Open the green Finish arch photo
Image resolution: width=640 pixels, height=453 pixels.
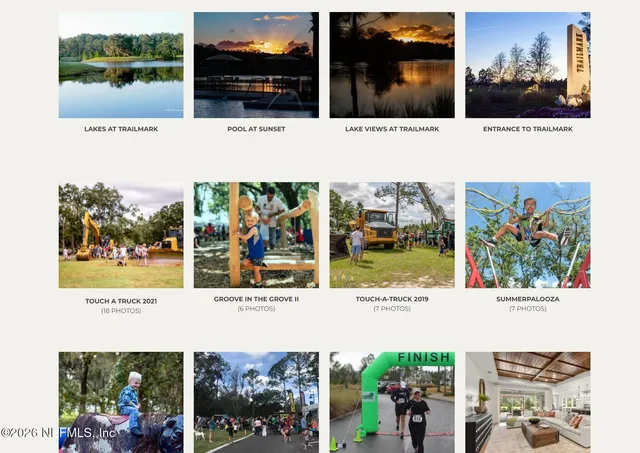392,402
